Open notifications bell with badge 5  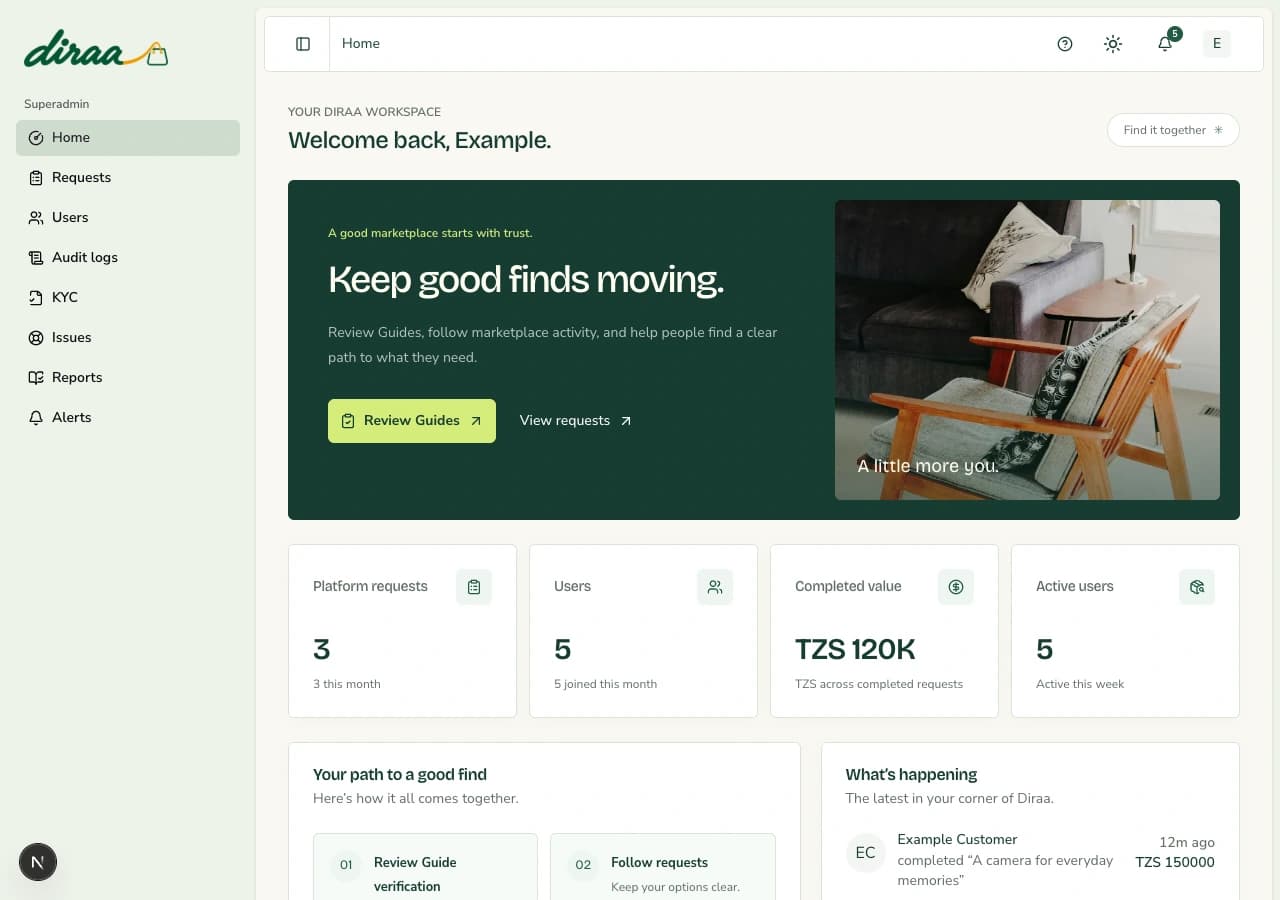coord(1165,44)
